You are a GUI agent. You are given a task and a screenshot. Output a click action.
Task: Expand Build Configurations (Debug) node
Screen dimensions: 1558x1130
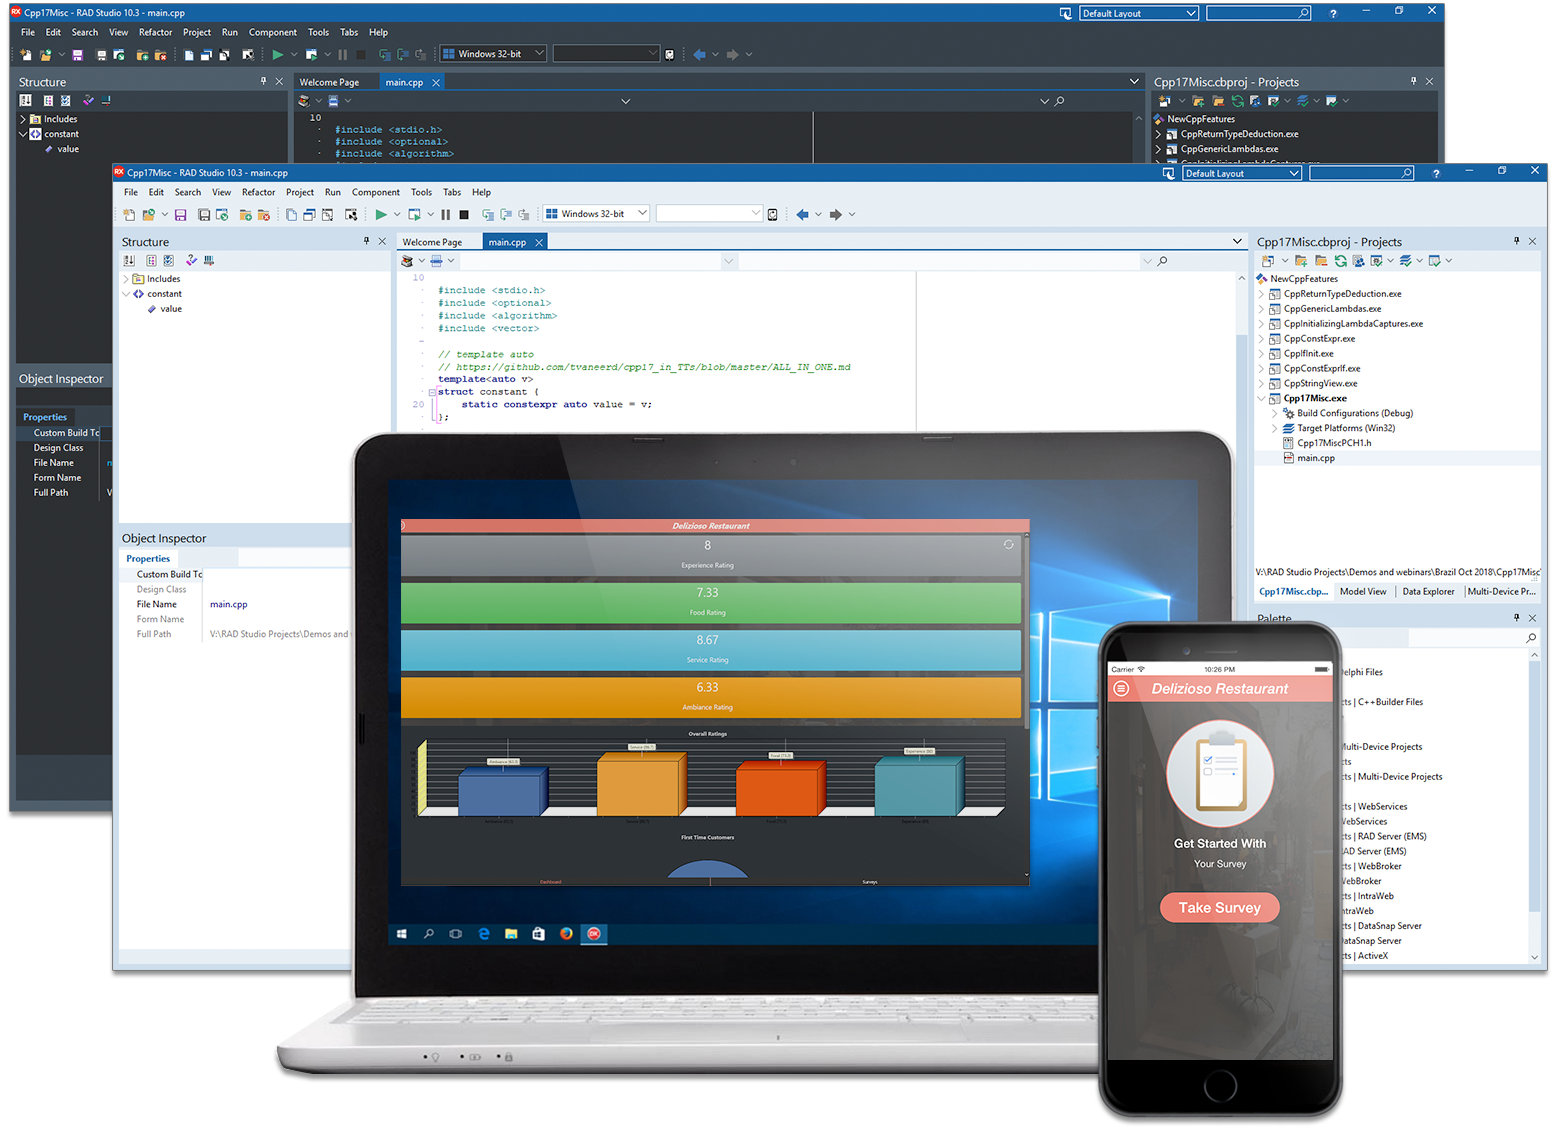click(x=1274, y=413)
